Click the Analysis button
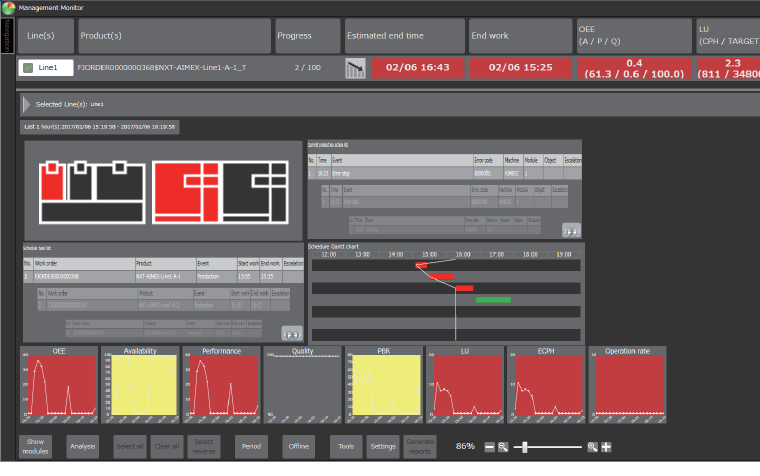The height and width of the screenshot is (476, 760). [x=82, y=446]
